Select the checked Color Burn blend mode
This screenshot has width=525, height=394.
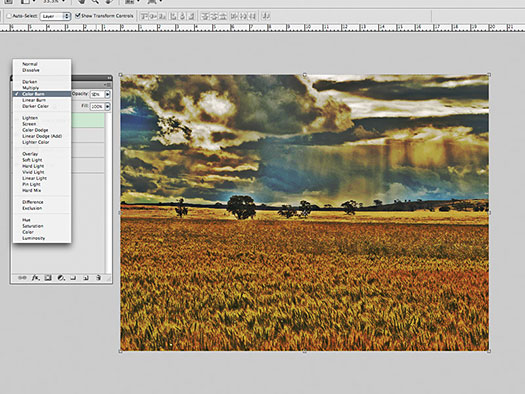pos(42,94)
